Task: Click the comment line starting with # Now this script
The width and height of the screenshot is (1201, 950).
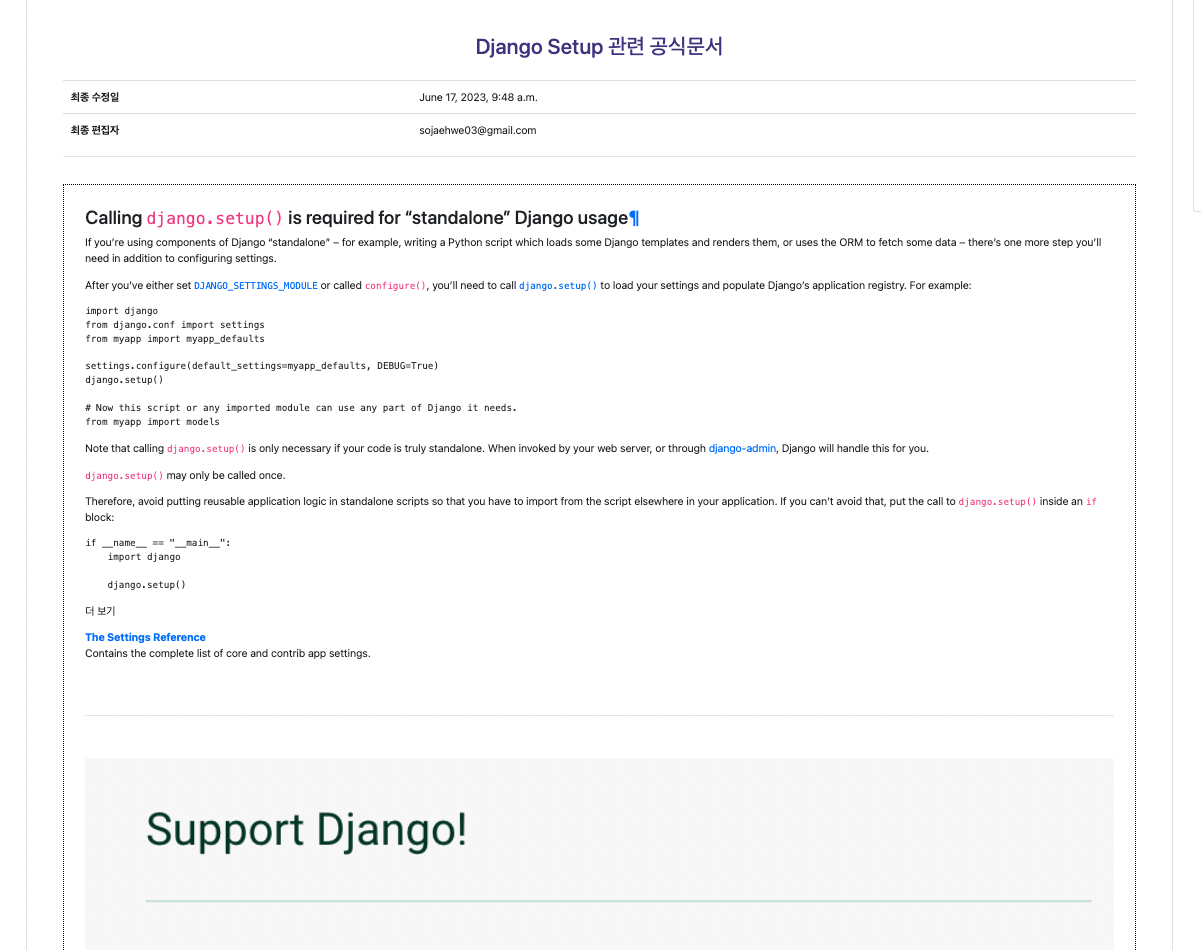Action: [x=301, y=408]
